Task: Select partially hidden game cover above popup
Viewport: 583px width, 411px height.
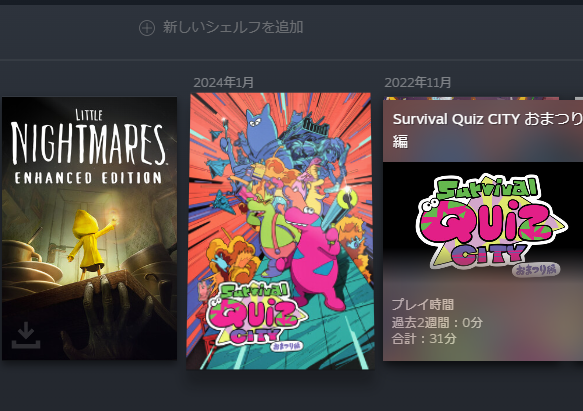Action: click(x=472, y=99)
